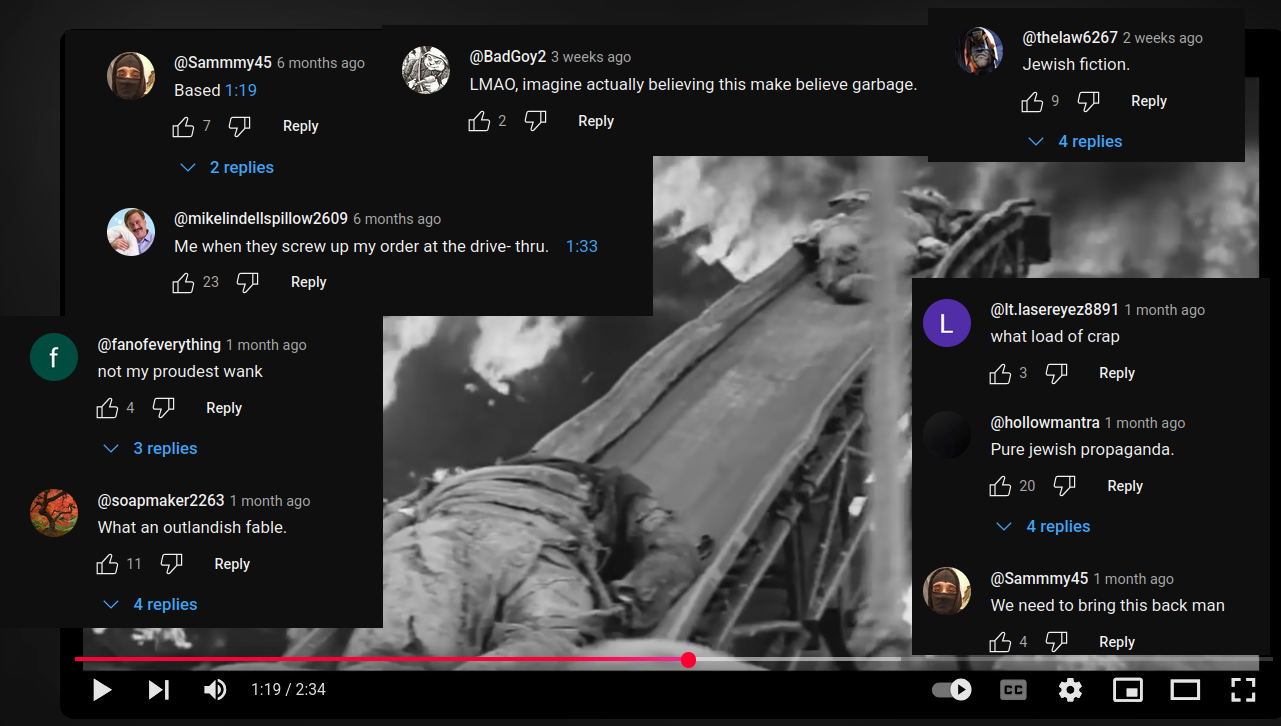Like the @fanofeverything comment
Image resolution: width=1281 pixels, height=726 pixels.
[107, 409]
